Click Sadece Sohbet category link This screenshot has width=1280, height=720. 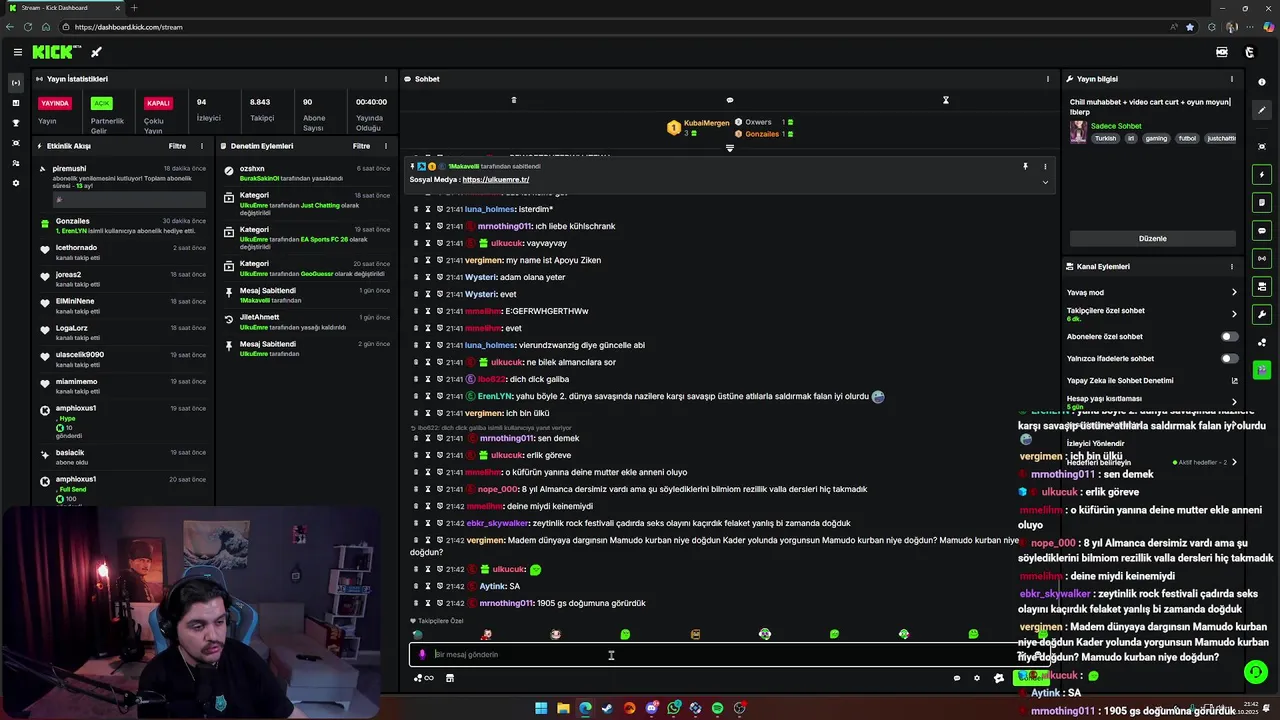(1116, 126)
